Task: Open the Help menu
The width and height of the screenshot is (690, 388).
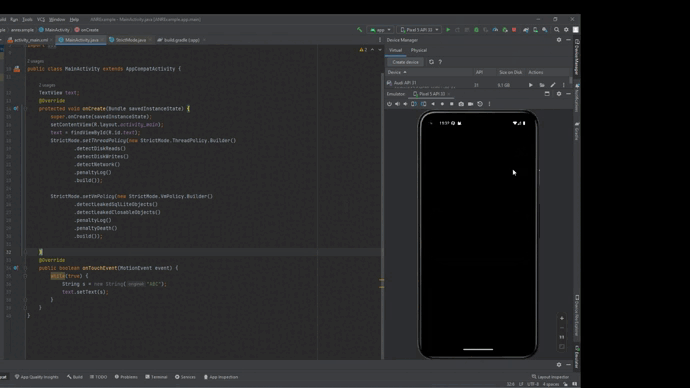Action: 74,19
